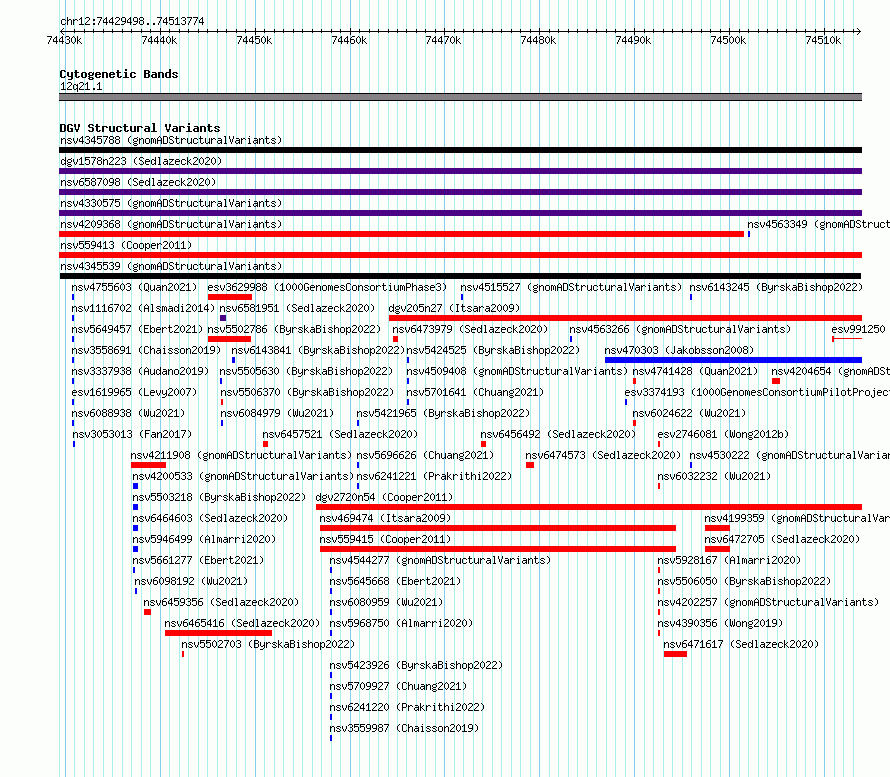Open esv3629988 (1000GenomesConsortiumPhase3) label
This screenshot has height=777, width=890.
[327, 287]
